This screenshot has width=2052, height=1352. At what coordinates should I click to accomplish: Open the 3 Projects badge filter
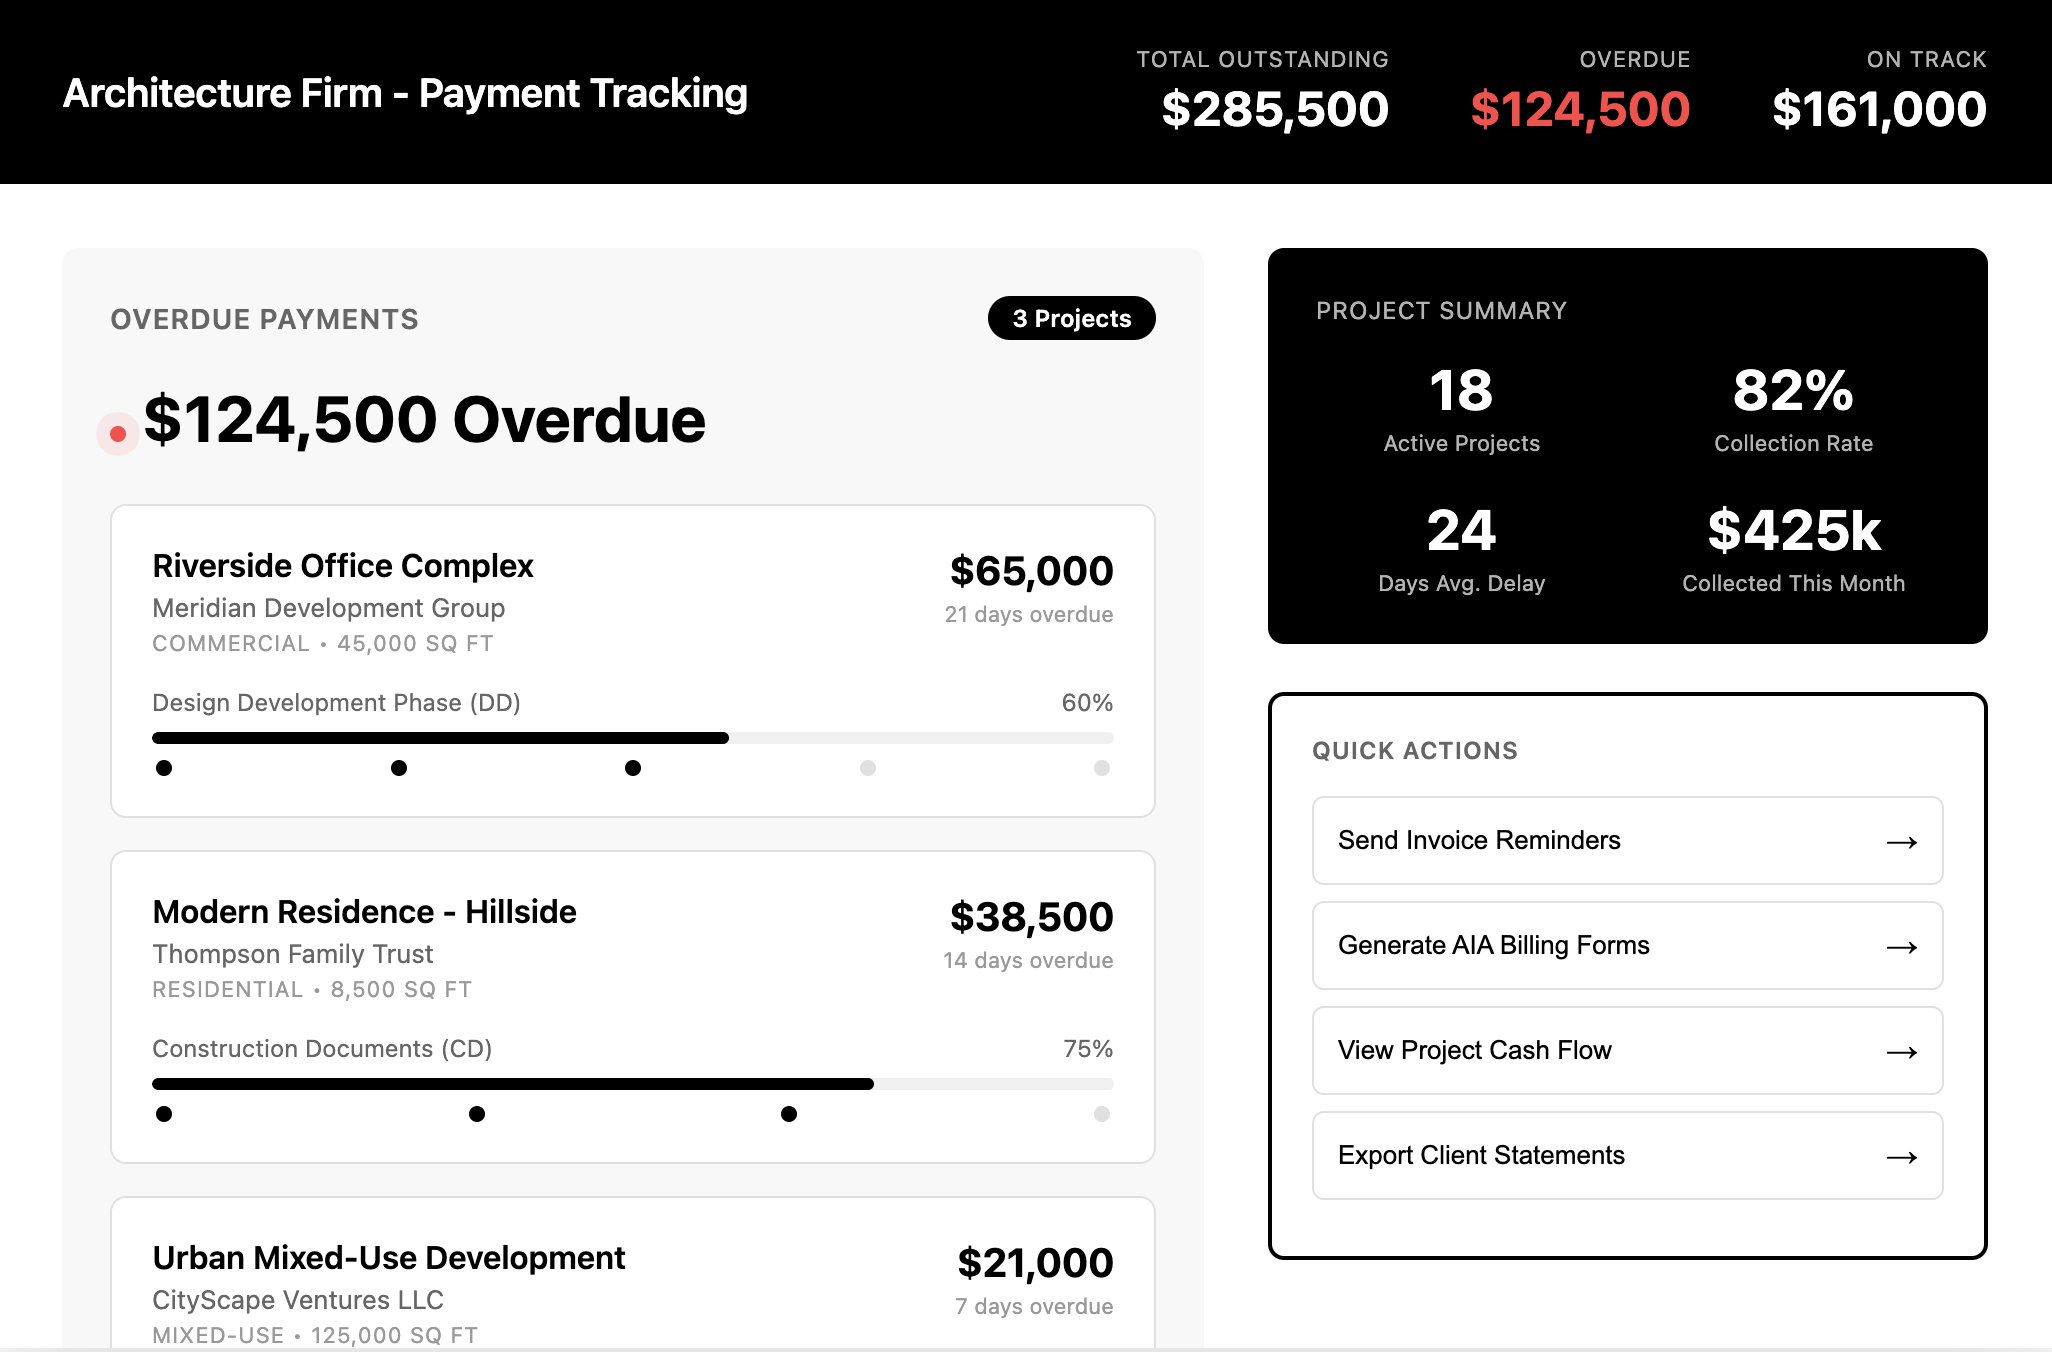point(1071,318)
